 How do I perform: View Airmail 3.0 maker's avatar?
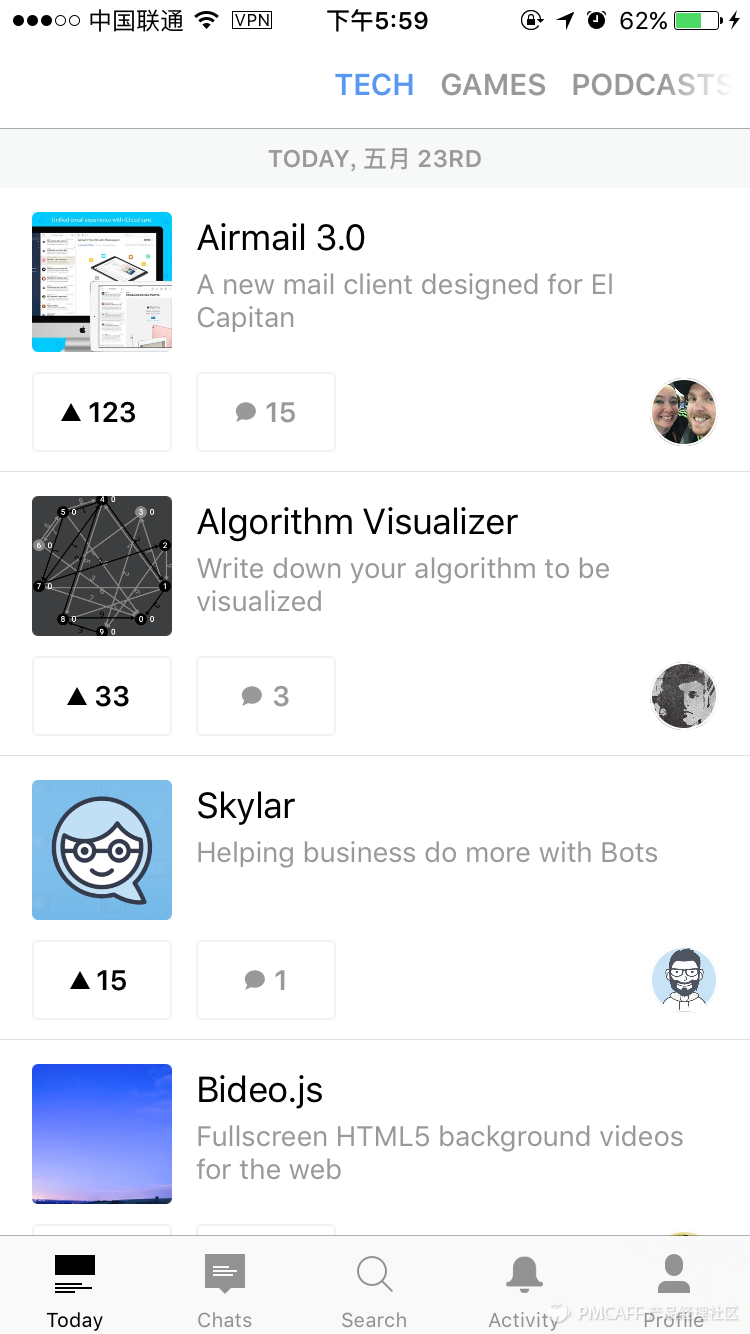coord(684,412)
